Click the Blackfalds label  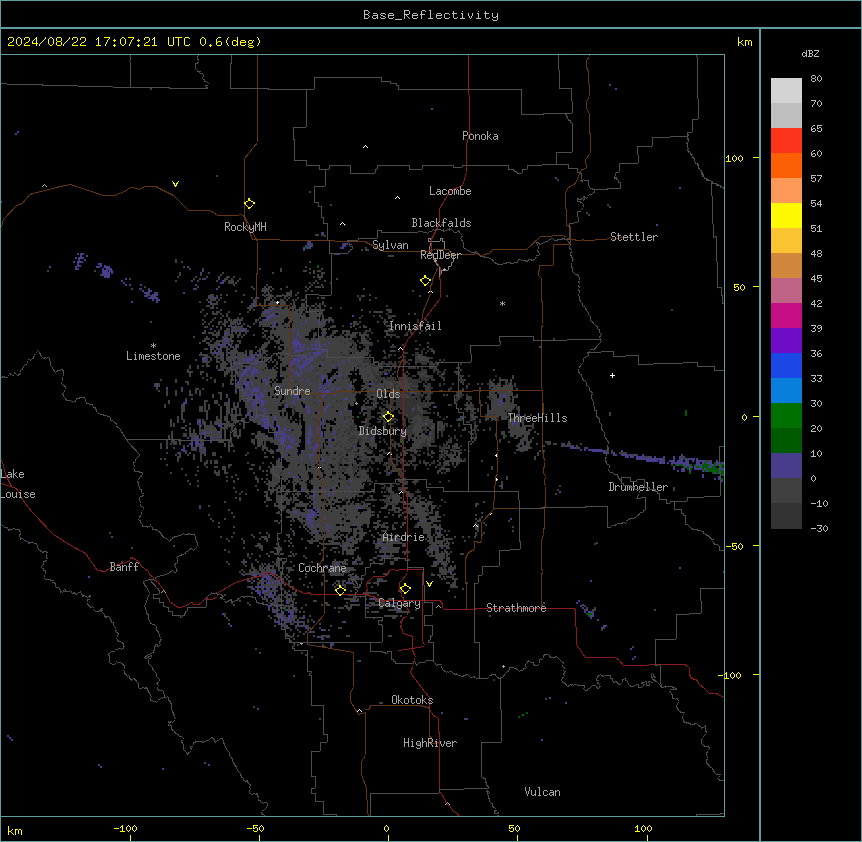[441, 223]
